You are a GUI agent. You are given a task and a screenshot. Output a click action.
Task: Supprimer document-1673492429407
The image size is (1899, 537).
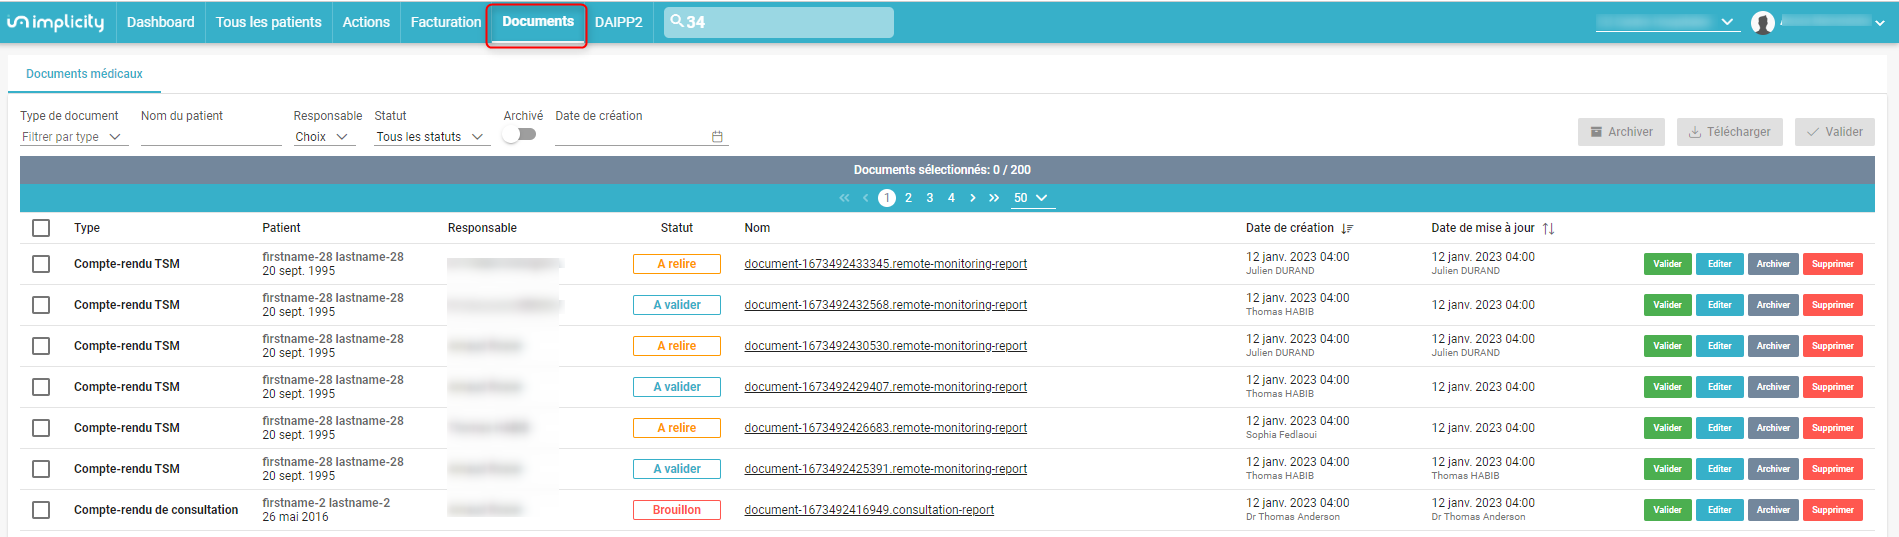(x=1833, y=387)
